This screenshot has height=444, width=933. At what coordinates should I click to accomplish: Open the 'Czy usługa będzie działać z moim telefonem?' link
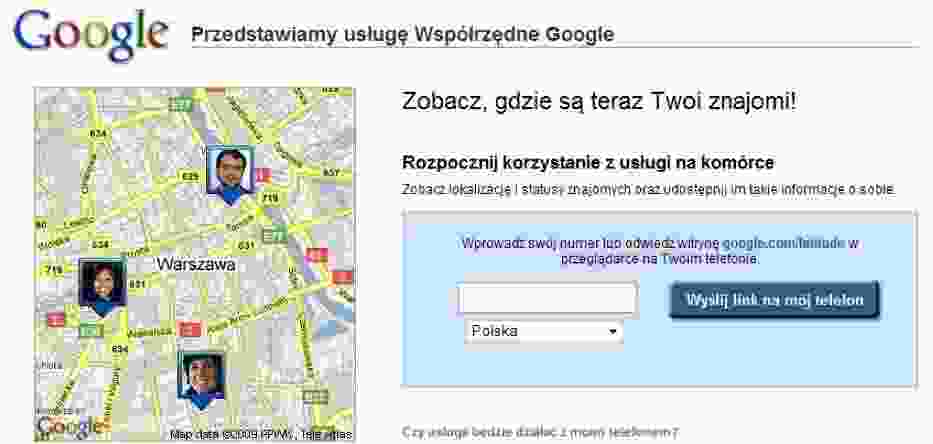(540, 432)
